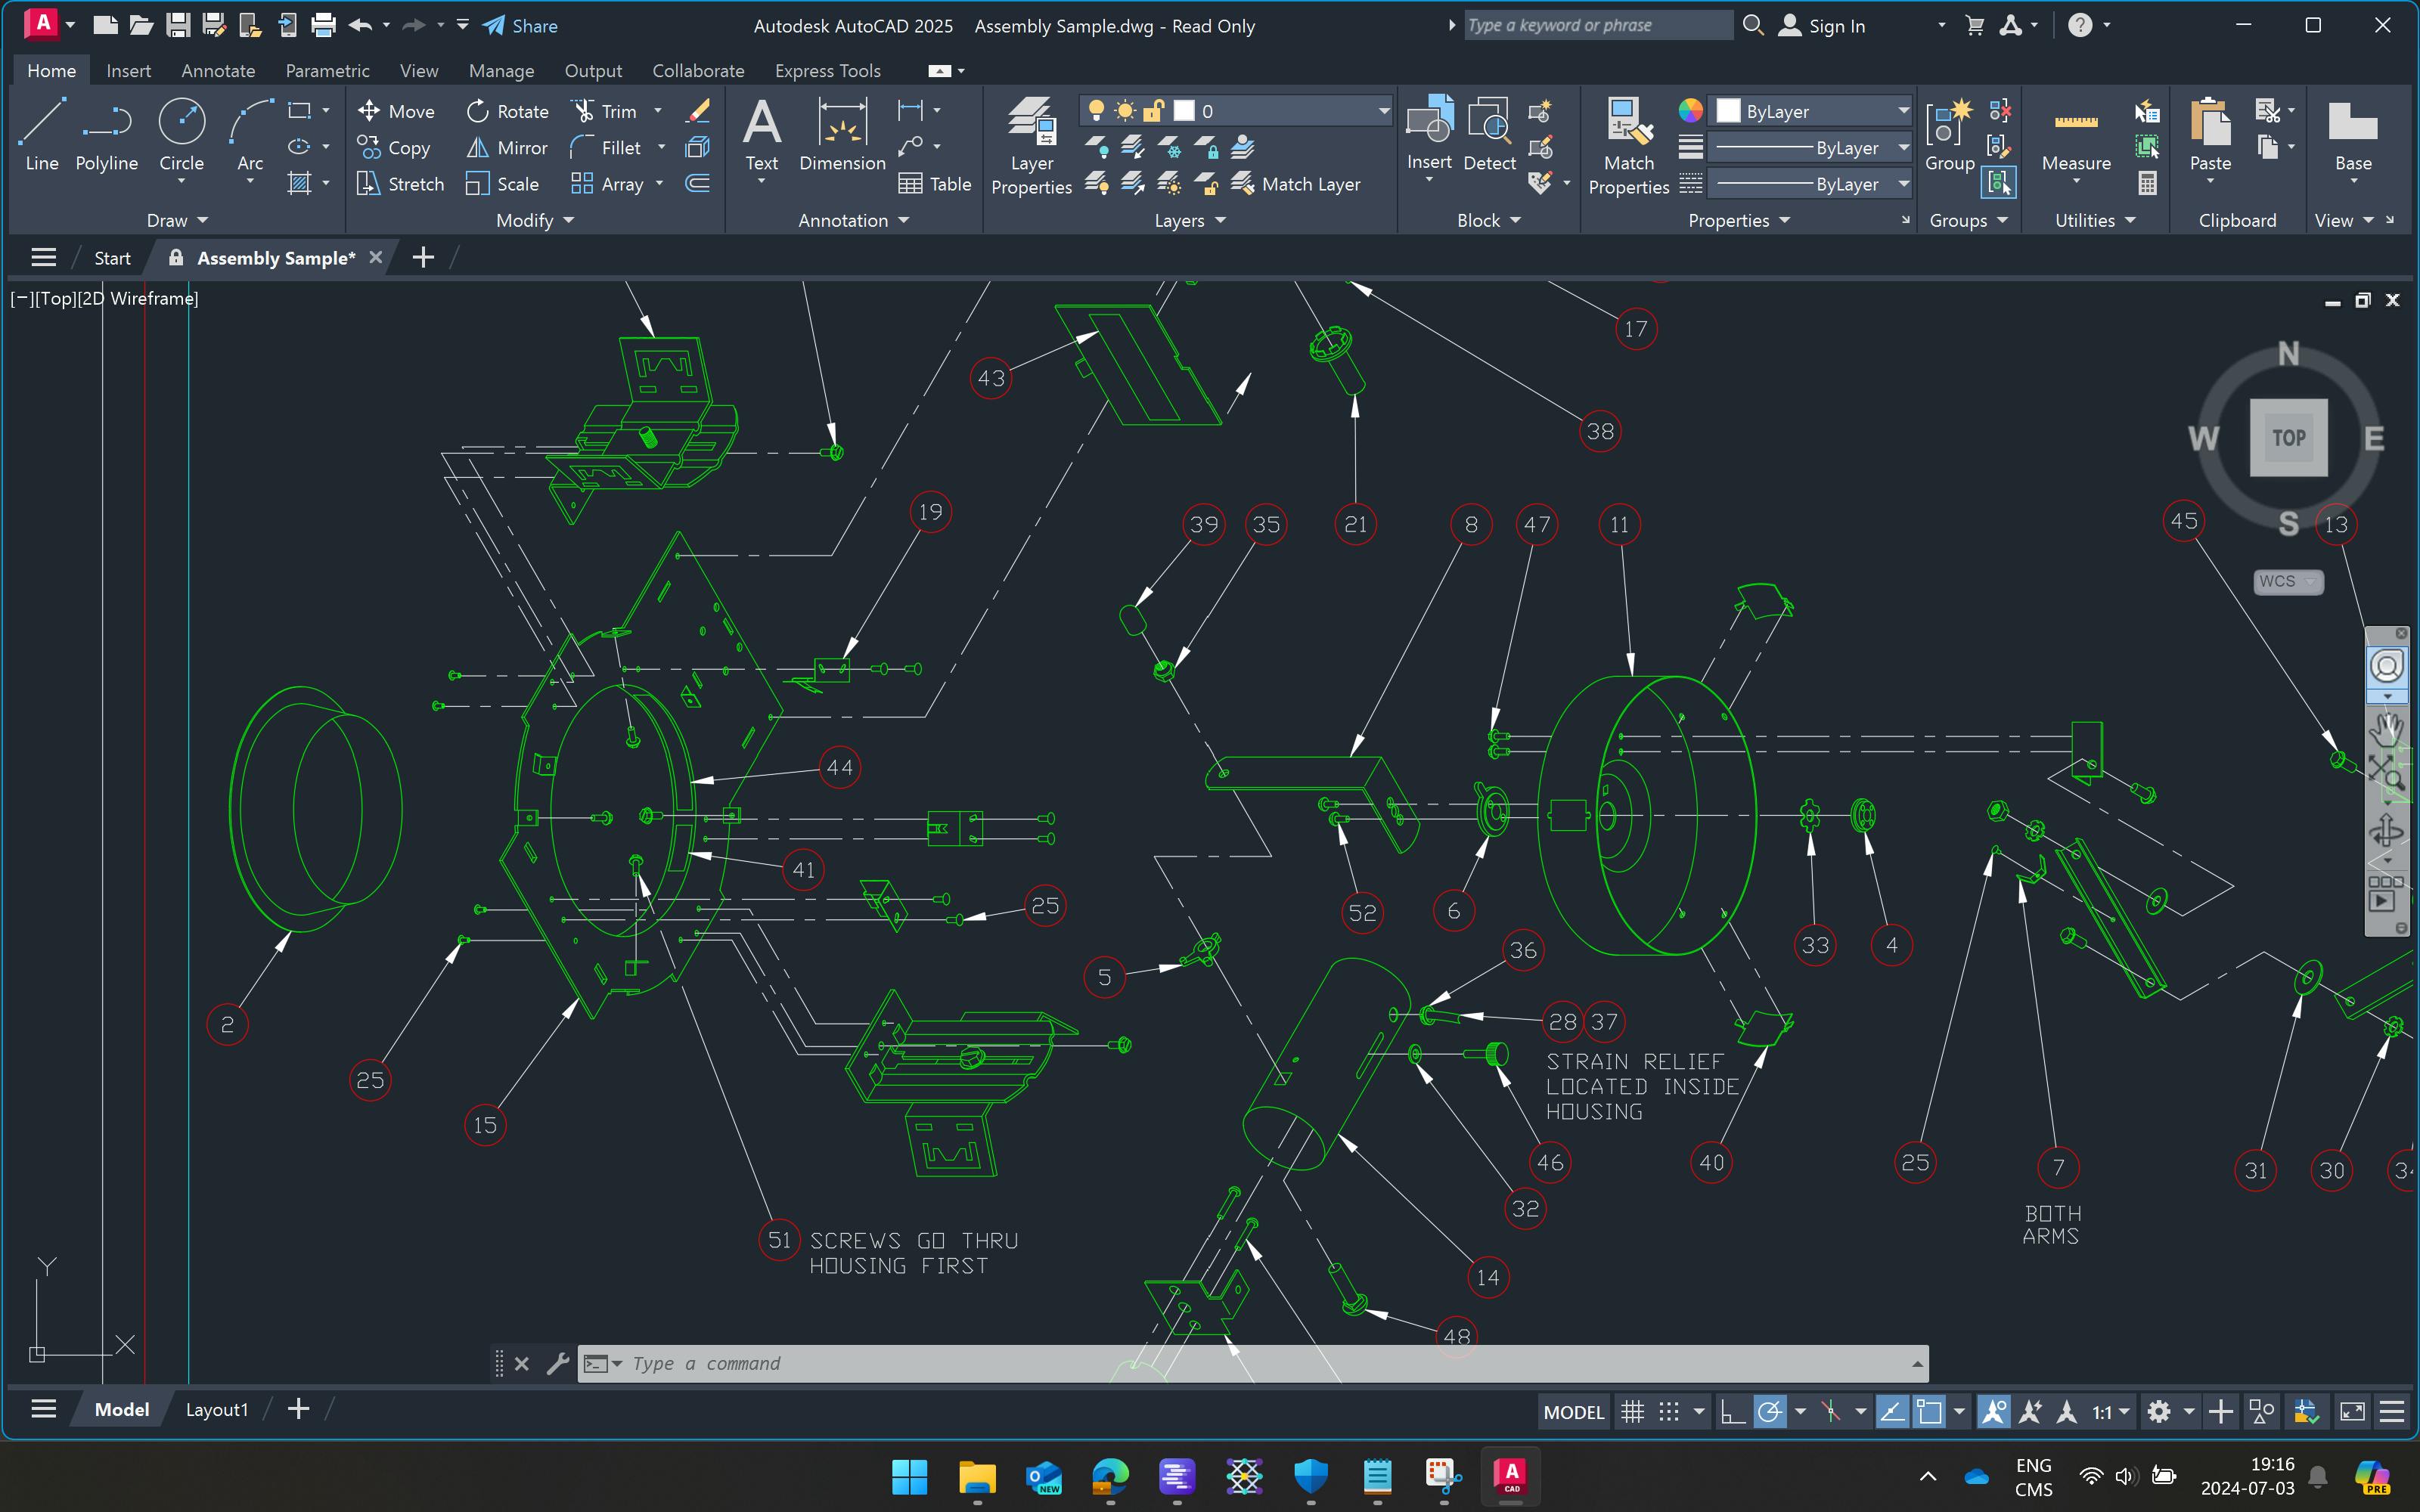Toggle the grid display in status bar

(x=1632, y=1412)
